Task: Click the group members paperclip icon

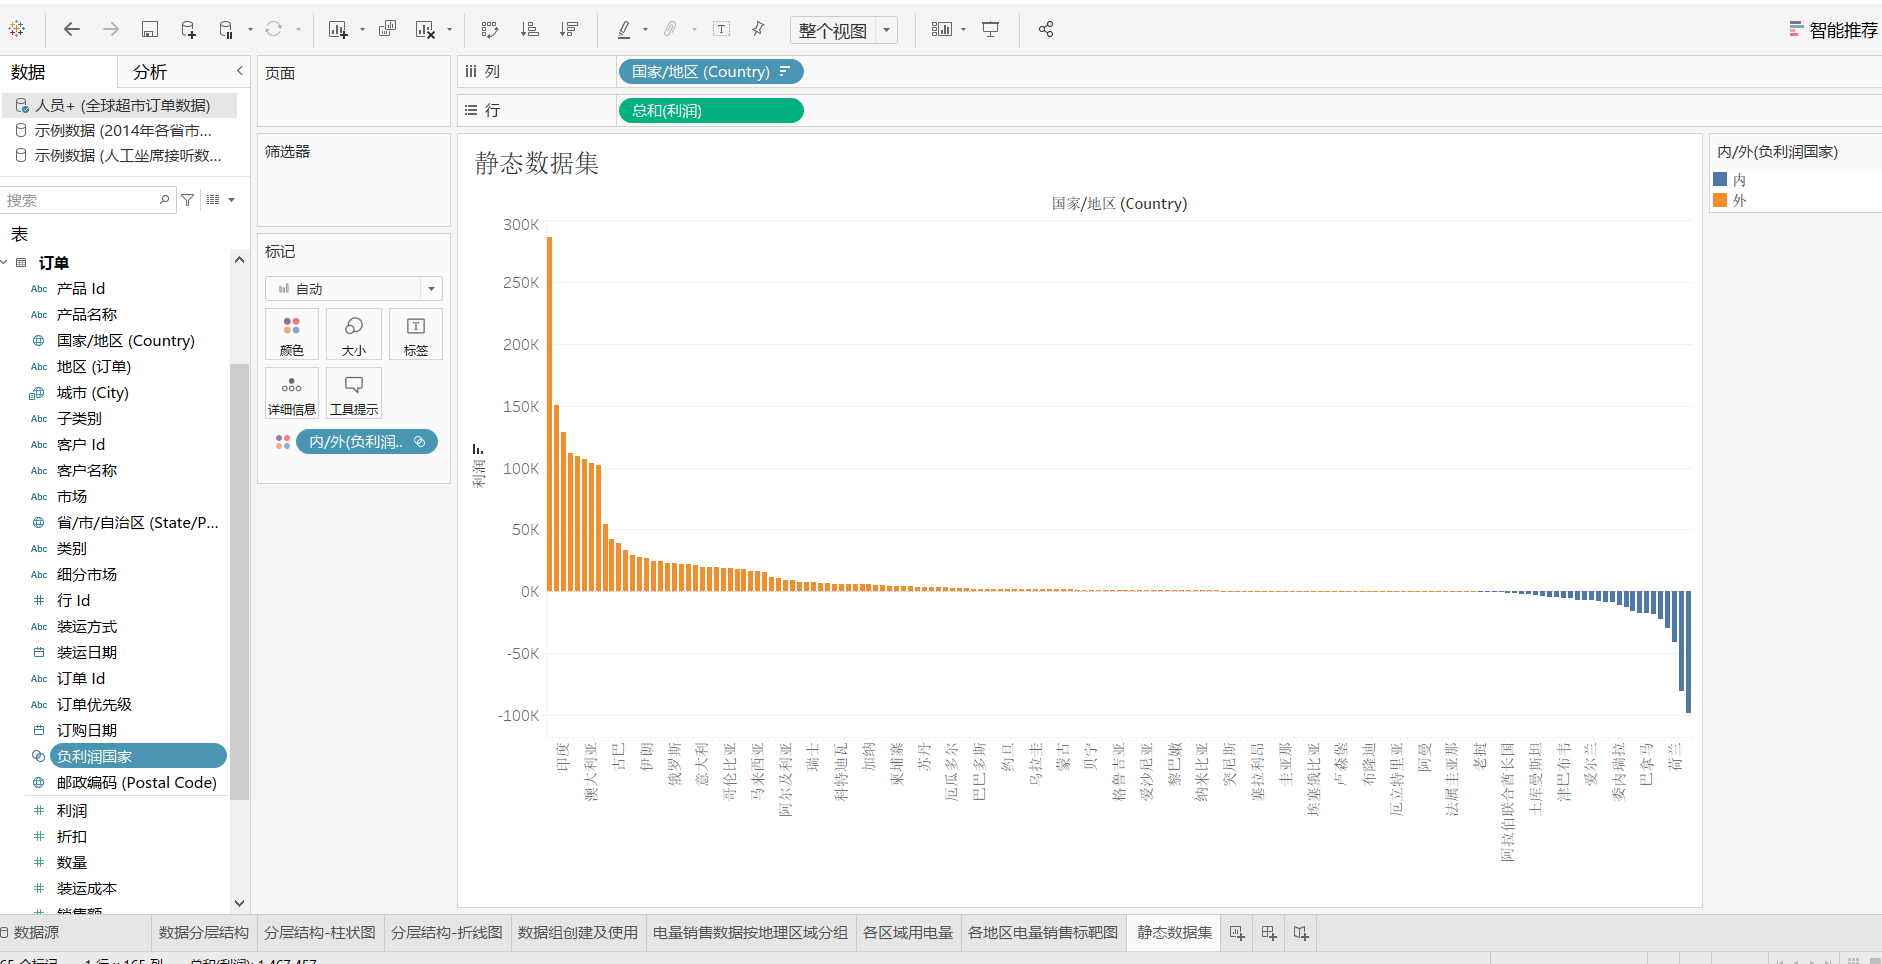Action: (x=671, y=29)
